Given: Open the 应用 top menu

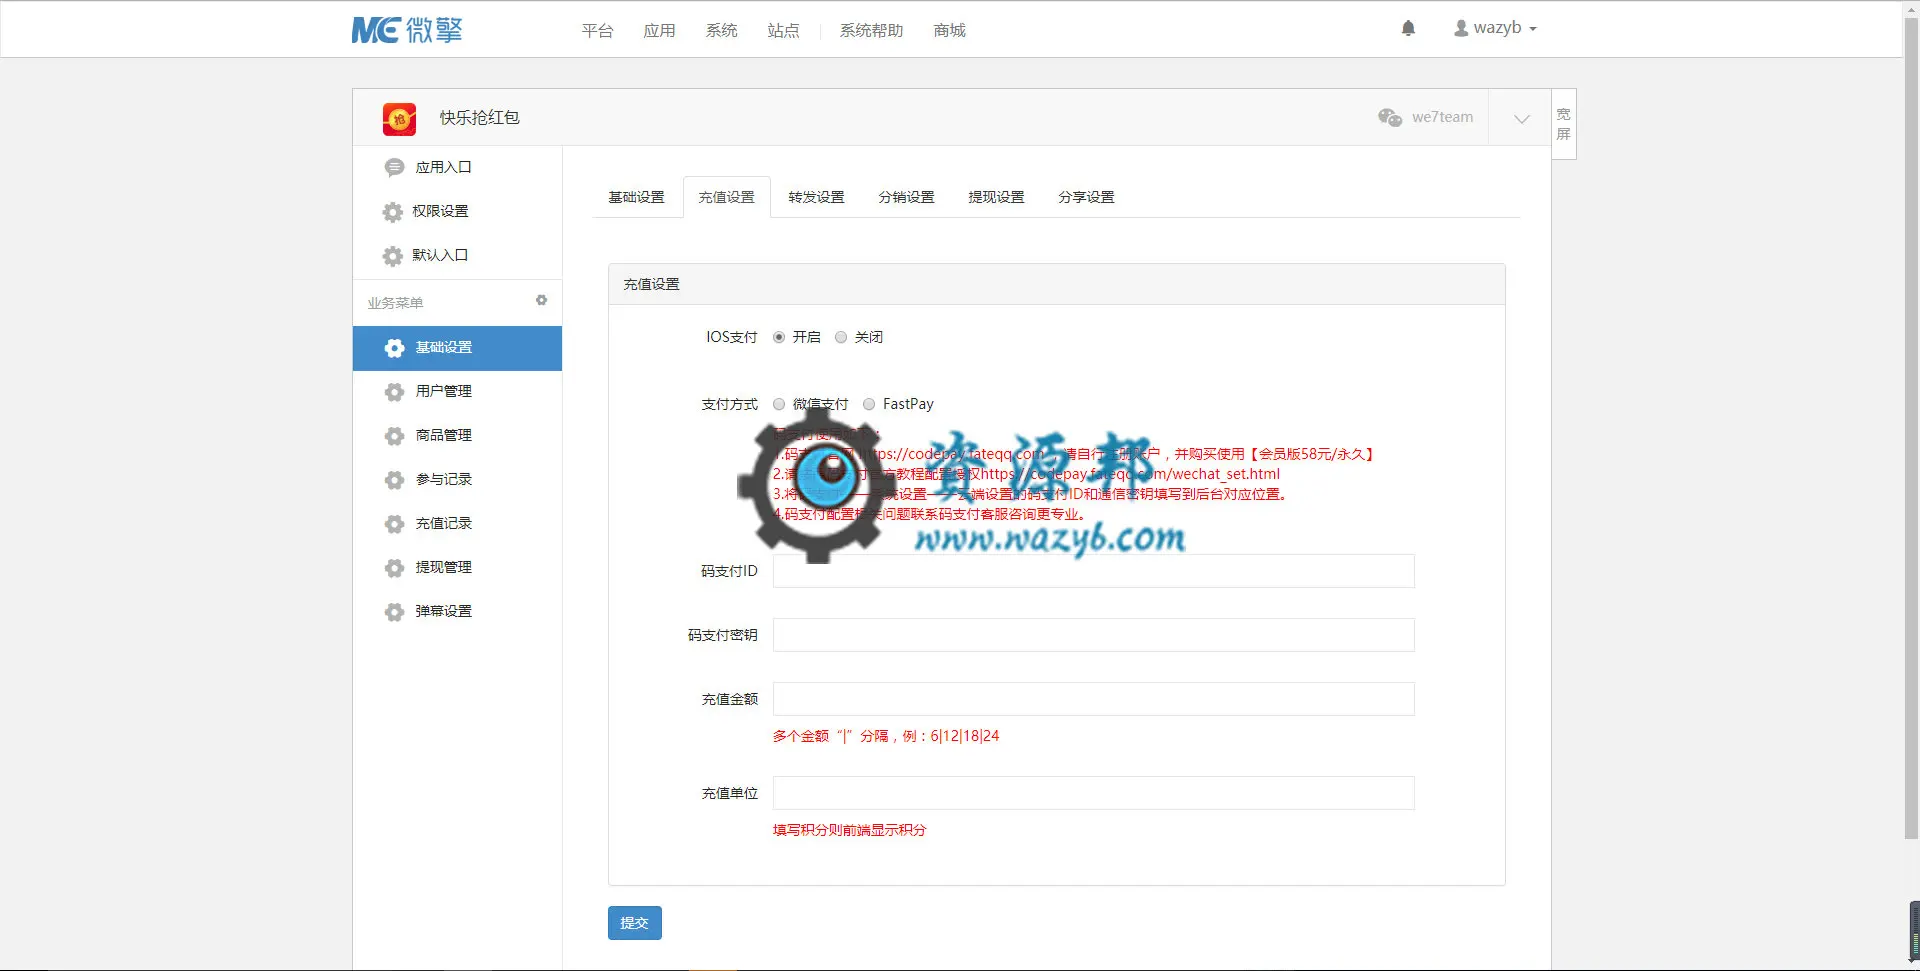Looking at the screenshot, I should pos(659,31).
